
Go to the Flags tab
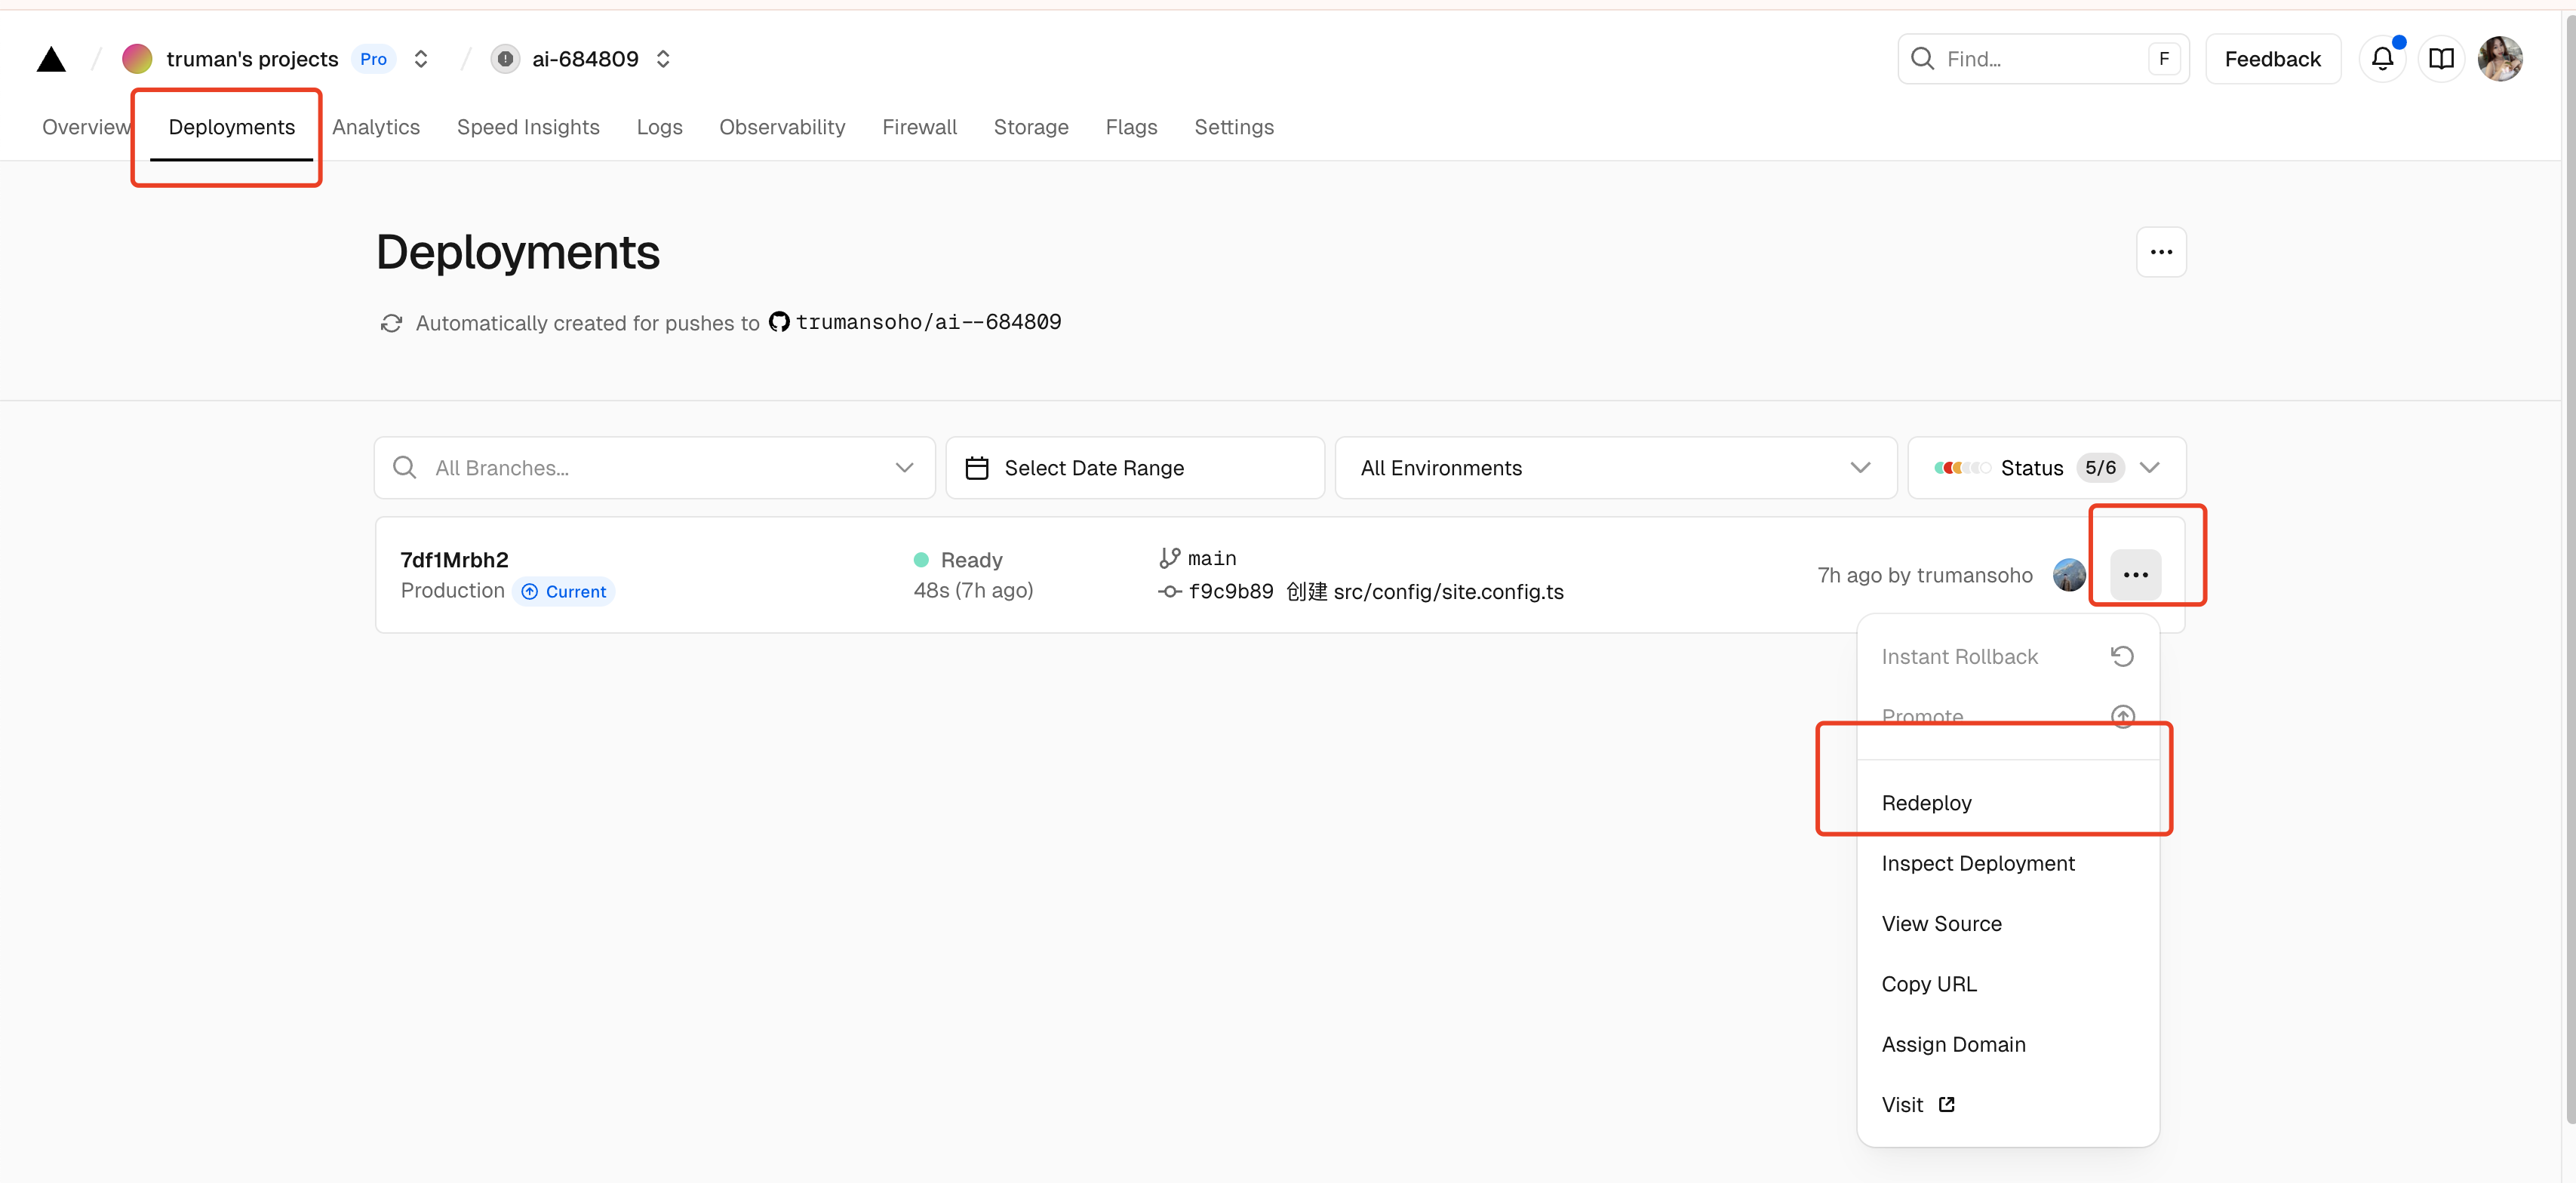[x=1131, y=127]
